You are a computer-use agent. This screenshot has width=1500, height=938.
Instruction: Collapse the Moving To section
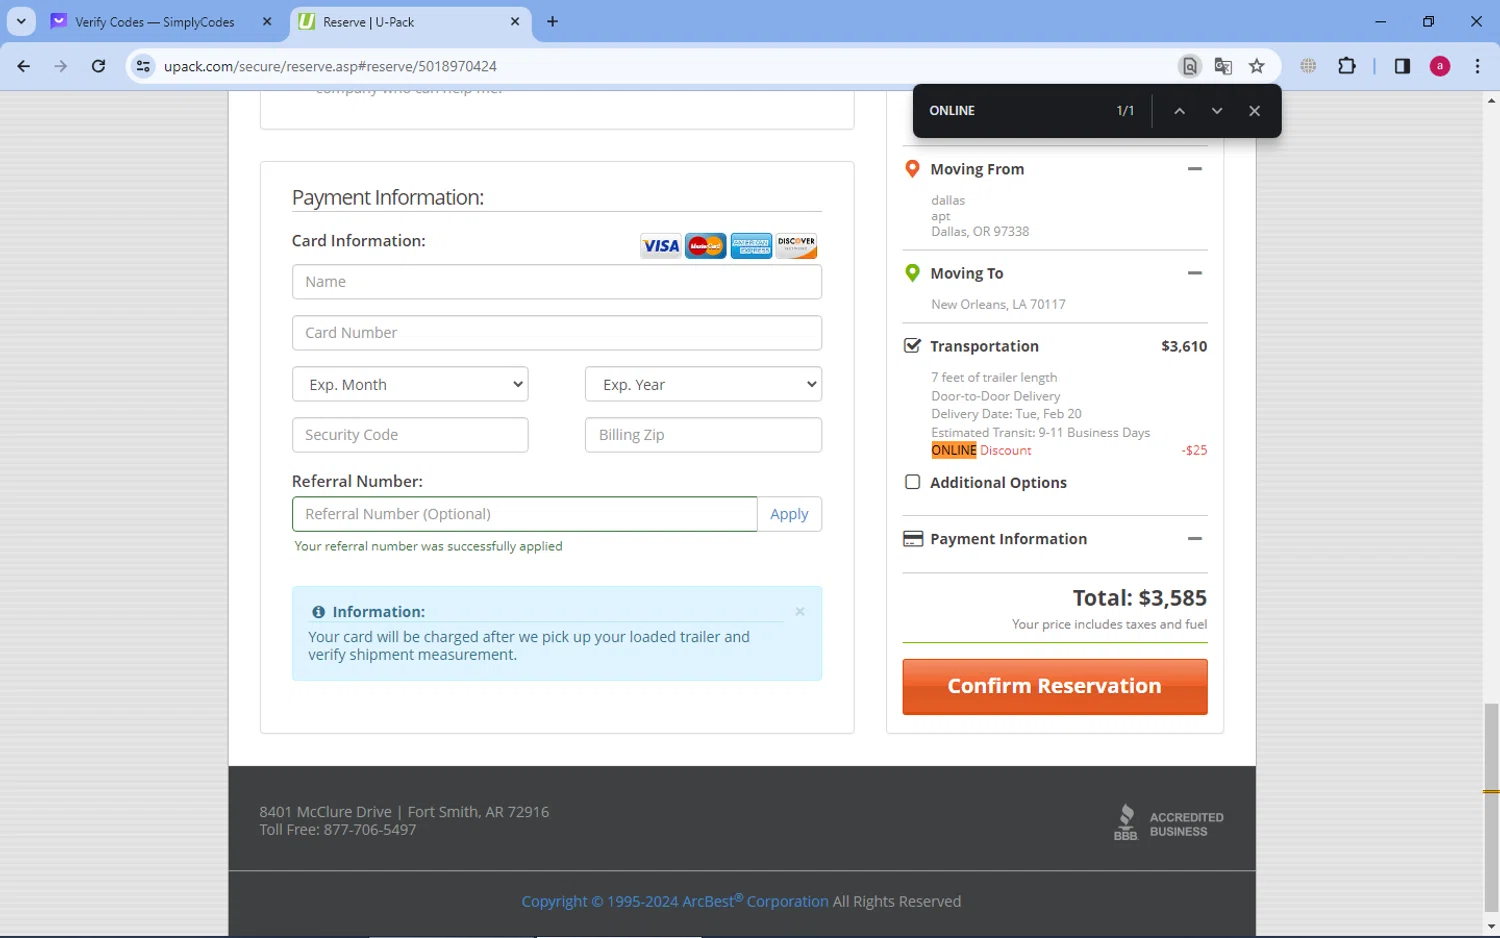click(x=1194, y=273)
